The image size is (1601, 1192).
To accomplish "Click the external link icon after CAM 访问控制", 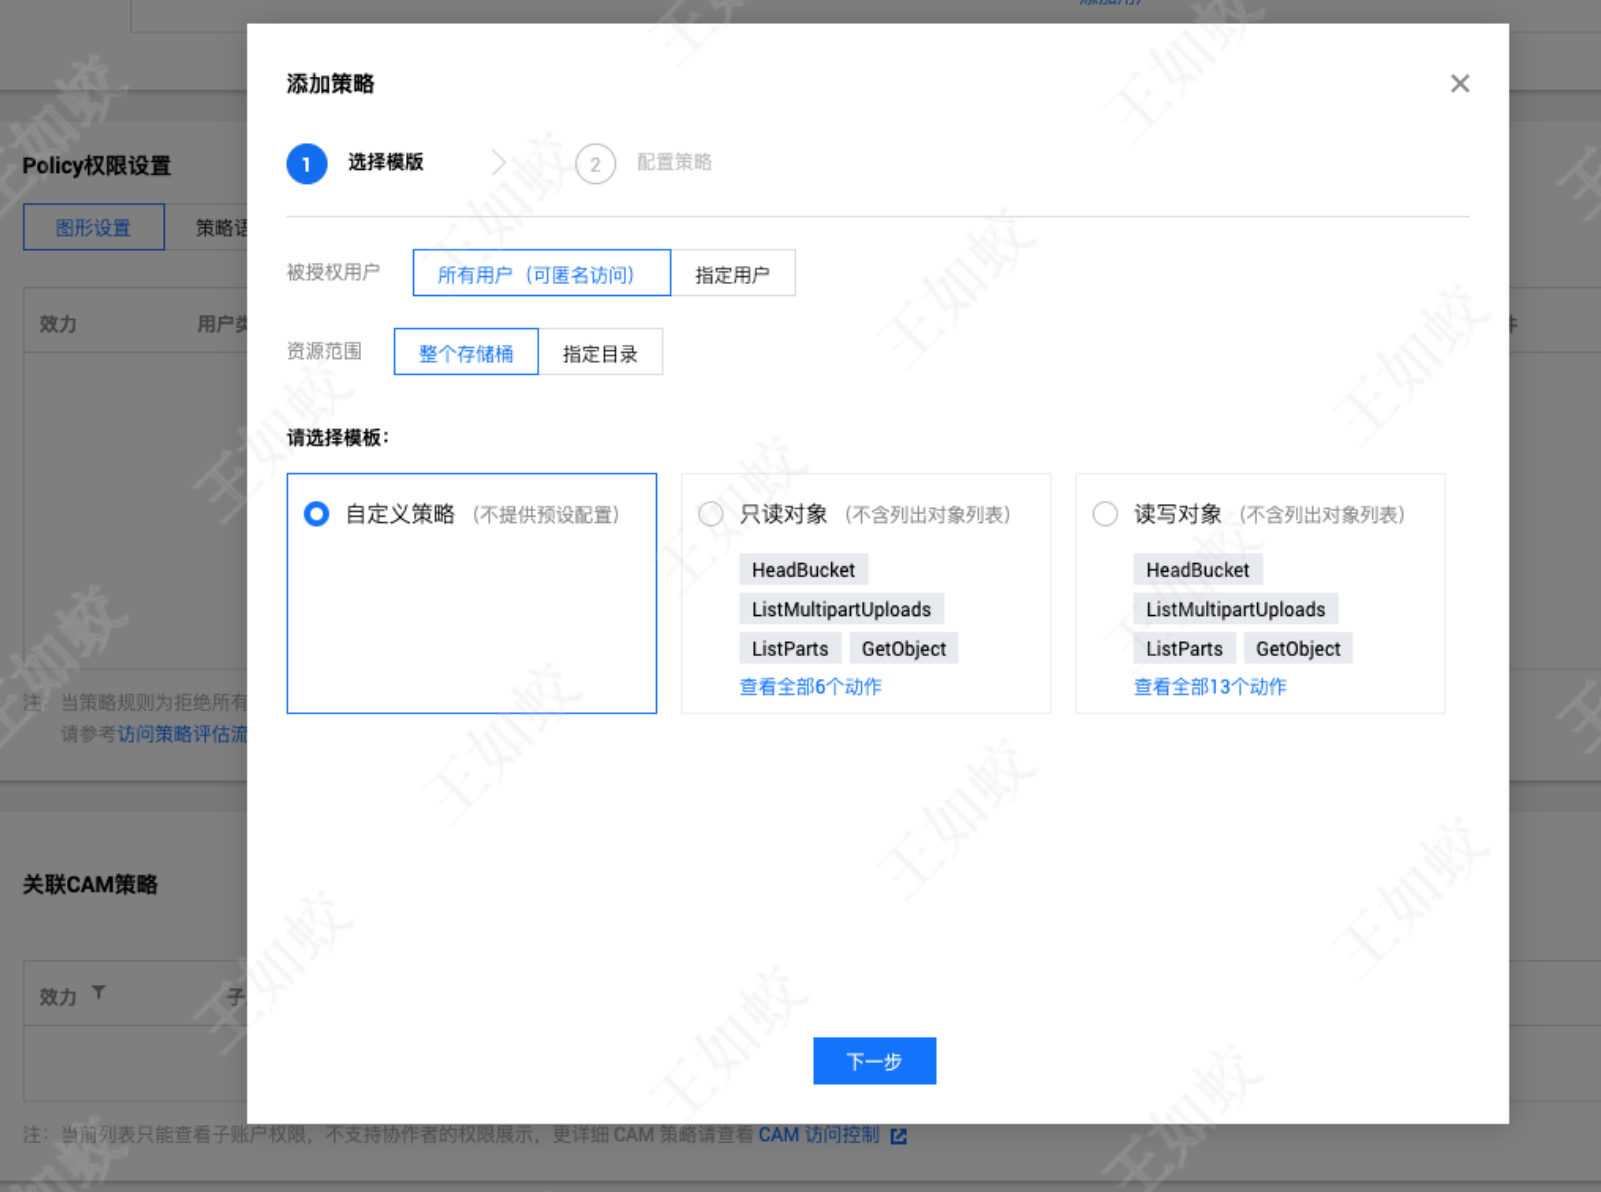I will click(898, 1136).
